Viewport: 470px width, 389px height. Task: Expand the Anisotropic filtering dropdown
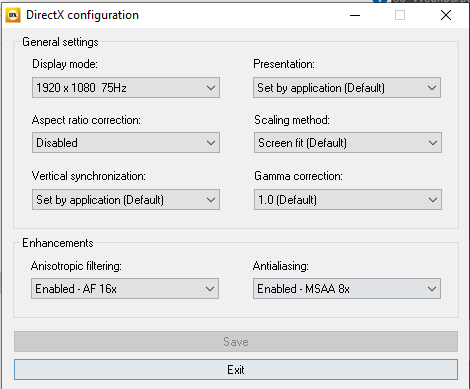tap(125, 289)
